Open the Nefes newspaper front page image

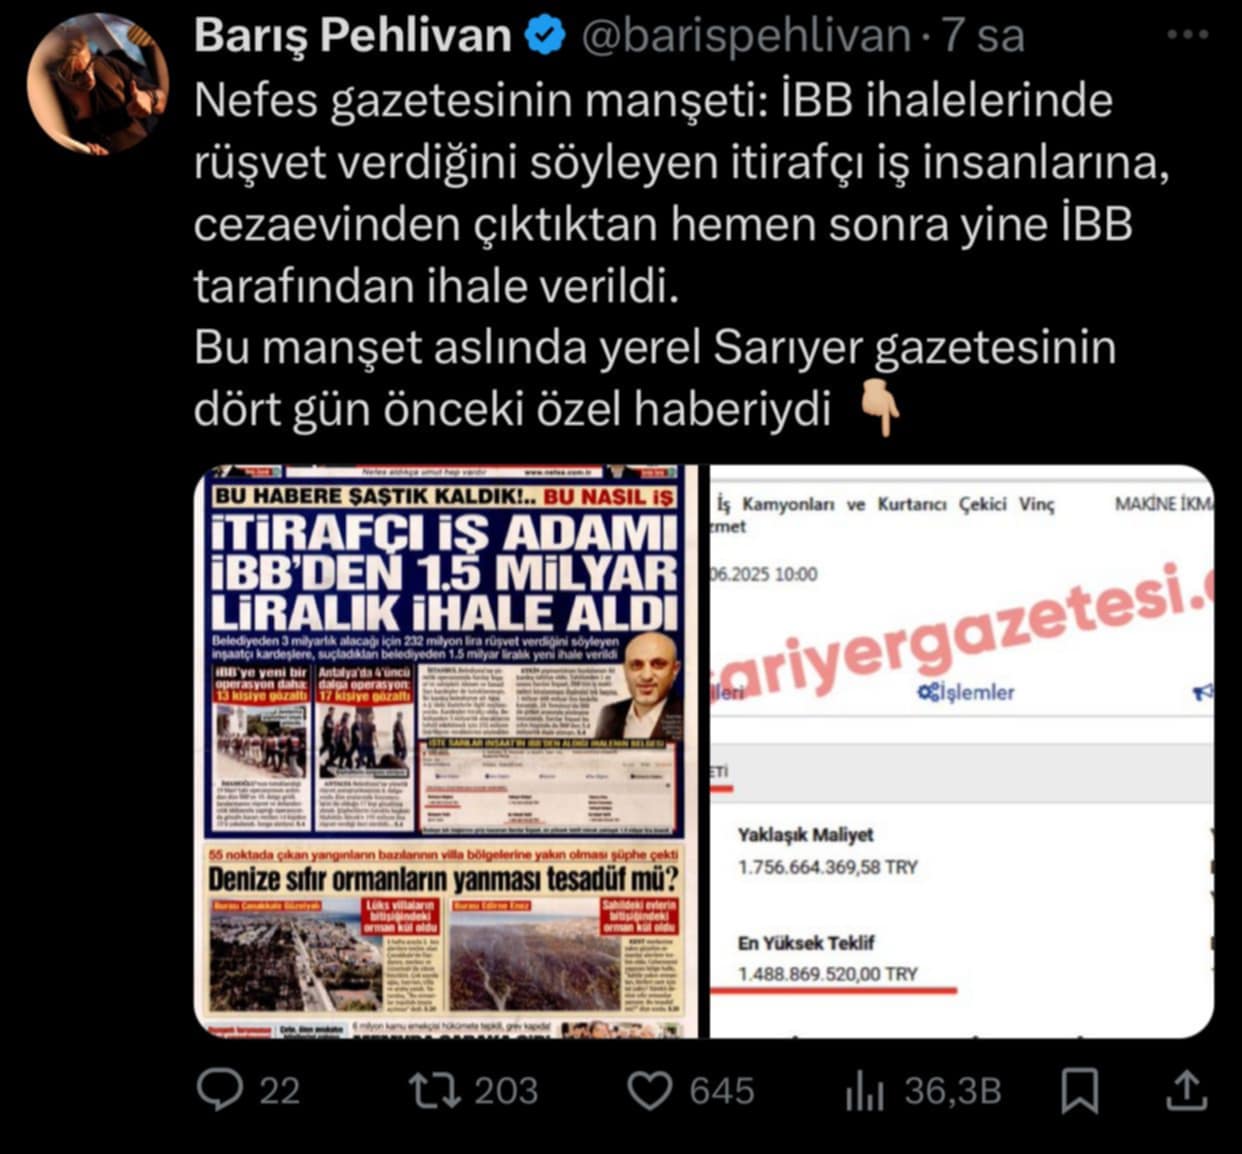448,751
